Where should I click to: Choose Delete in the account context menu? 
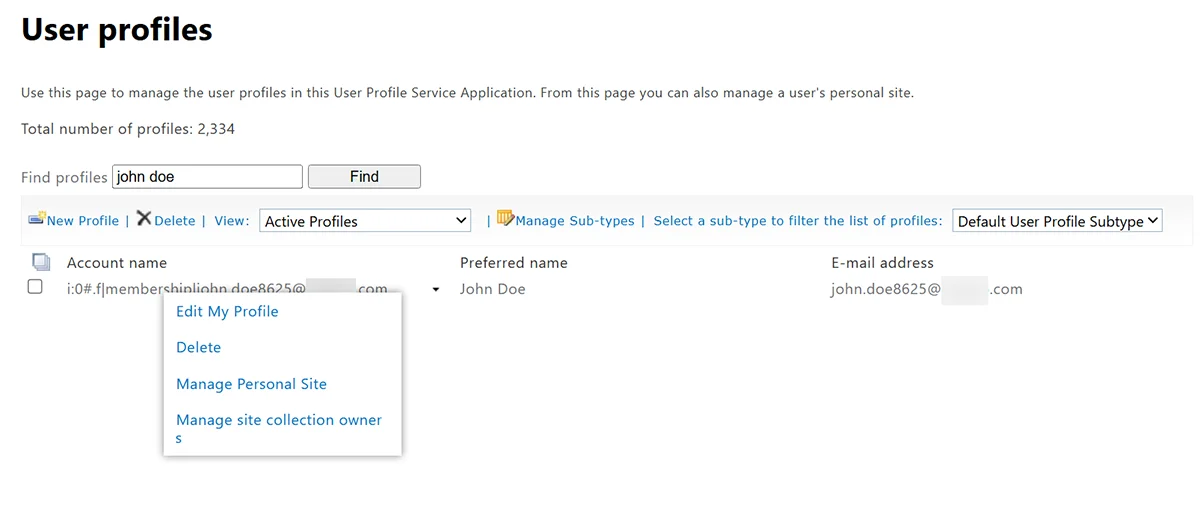(x=198, y=348)
